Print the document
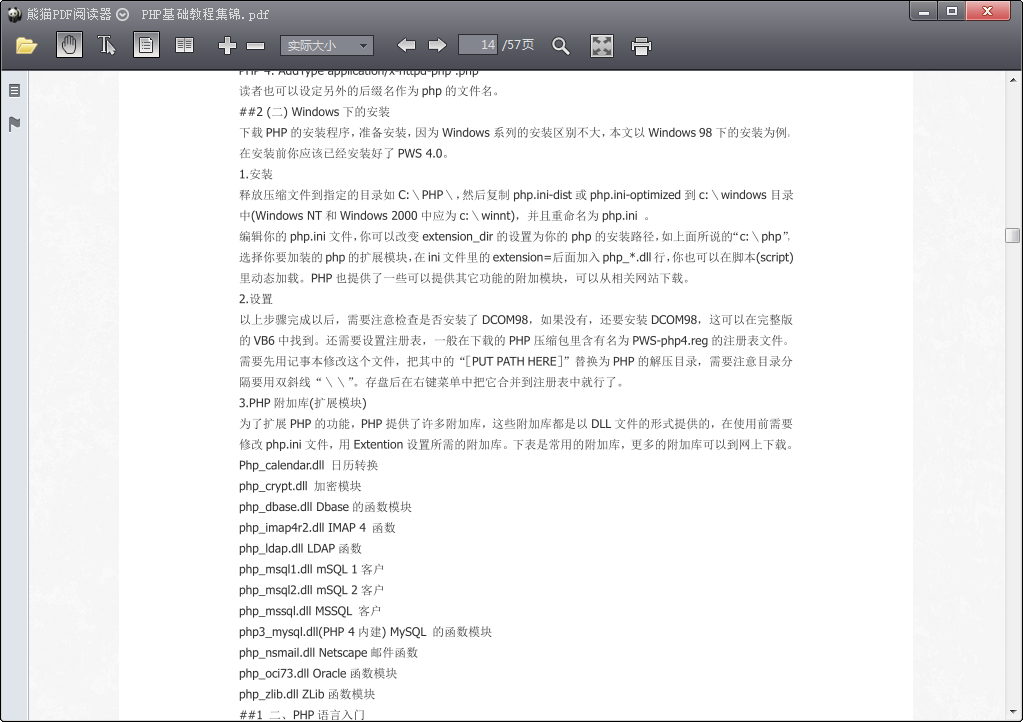The width and height of the screenshot is (1023, 722). point(642,45)
